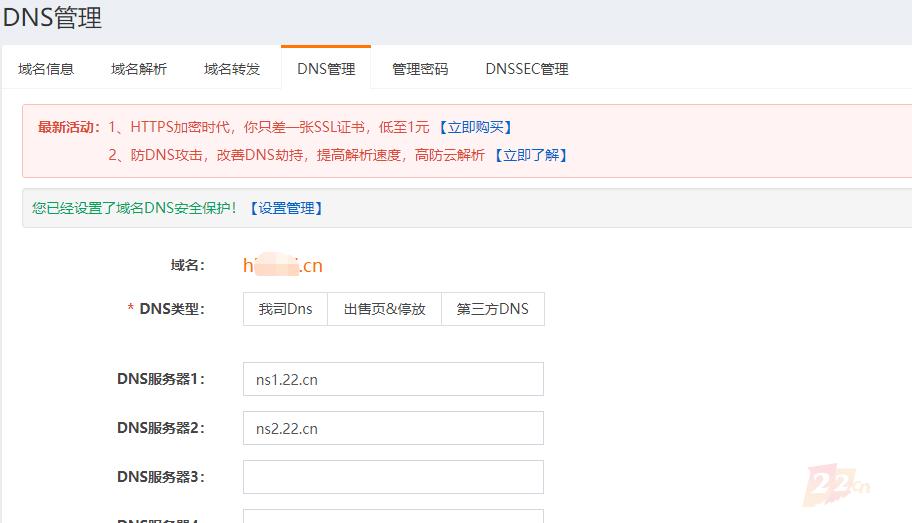The width and height of the screenshot is (912, 523).
Task: Focus the empty DNS服务器3 input field
Action: pyautogui.click(x=393, y=477)
